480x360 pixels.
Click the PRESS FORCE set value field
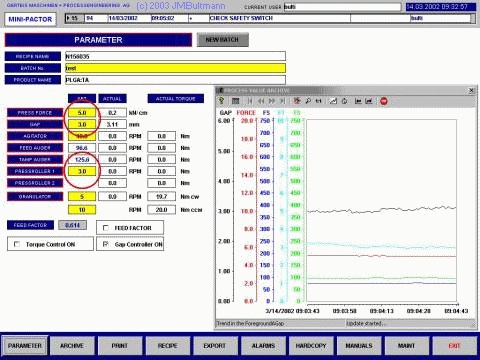pos(82,113)
